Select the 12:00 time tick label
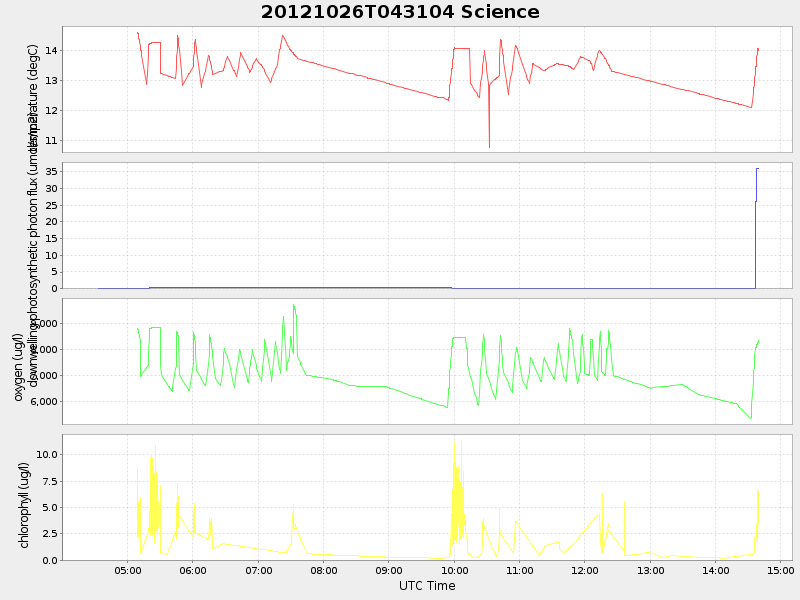The image size is (800, 600). (585, 570)
